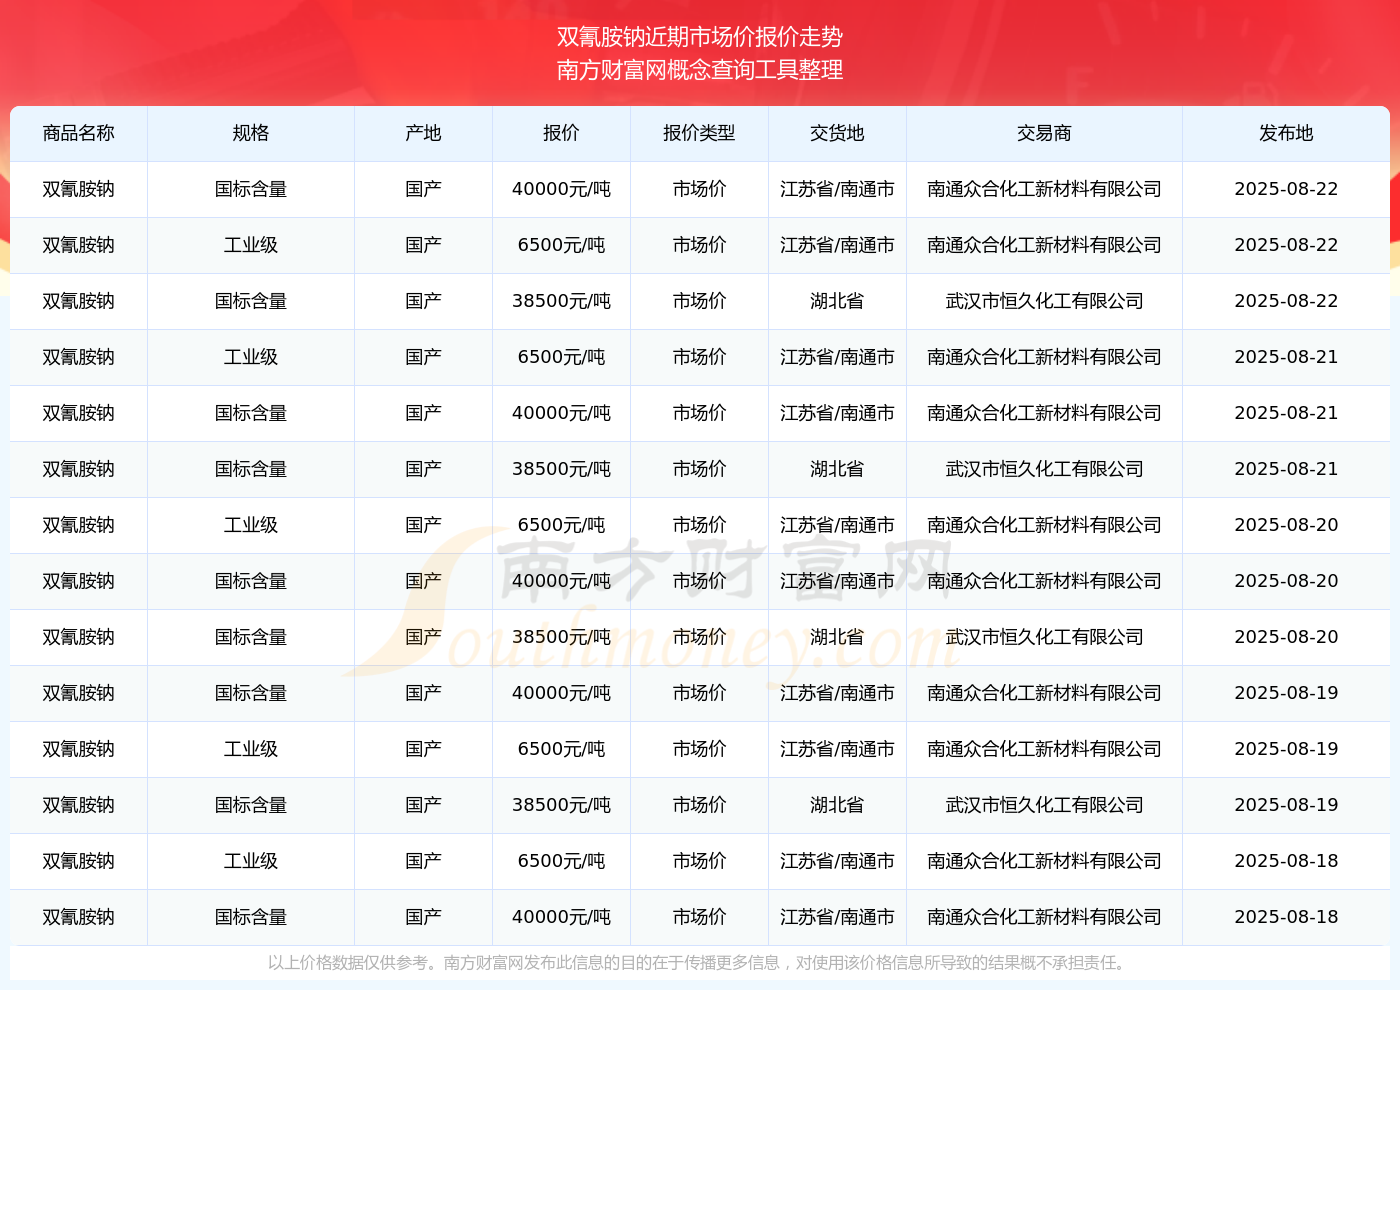Click the 报价类型 column header
The image size is (1400, 1205).
click(699, 133)
